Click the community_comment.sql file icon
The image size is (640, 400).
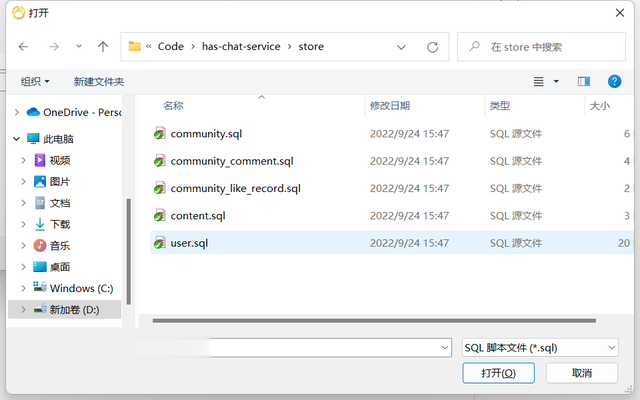pos(160,161)
